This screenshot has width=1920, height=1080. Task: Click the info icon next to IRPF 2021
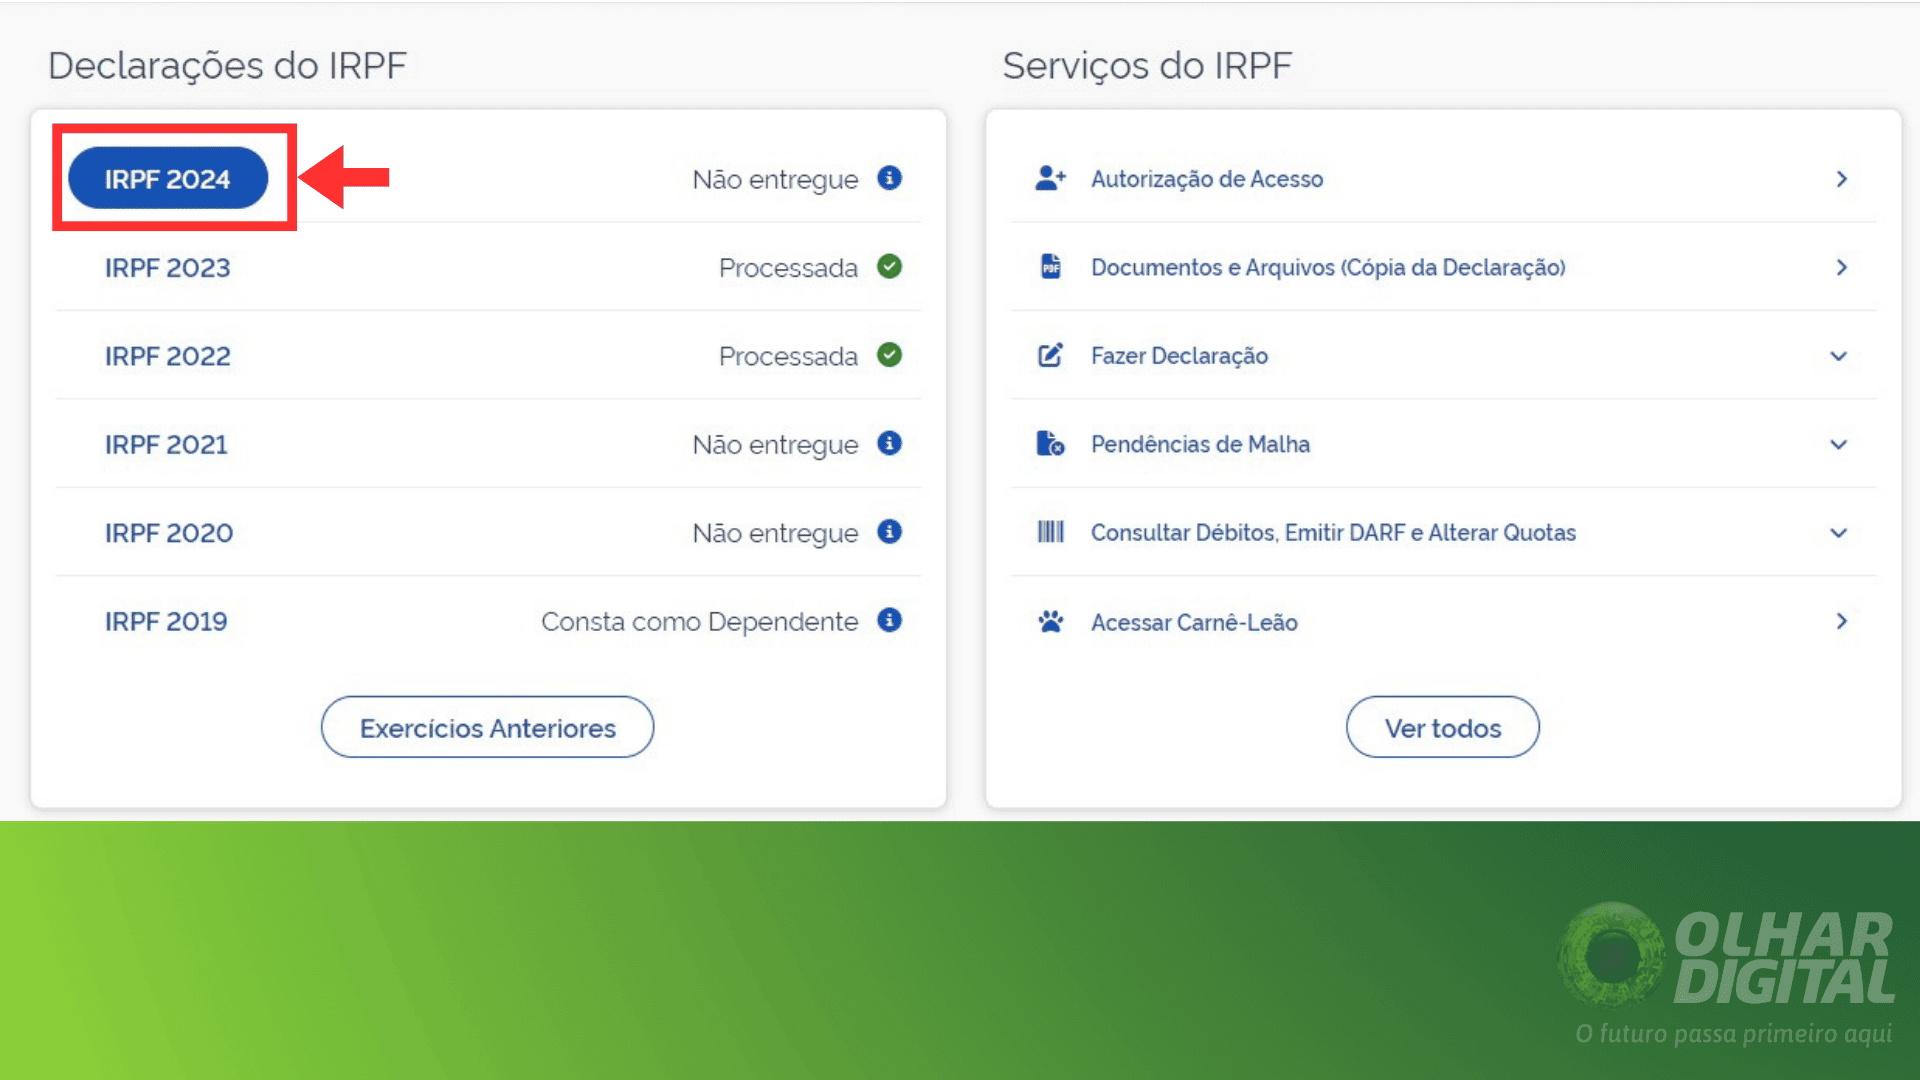[889, 443]
